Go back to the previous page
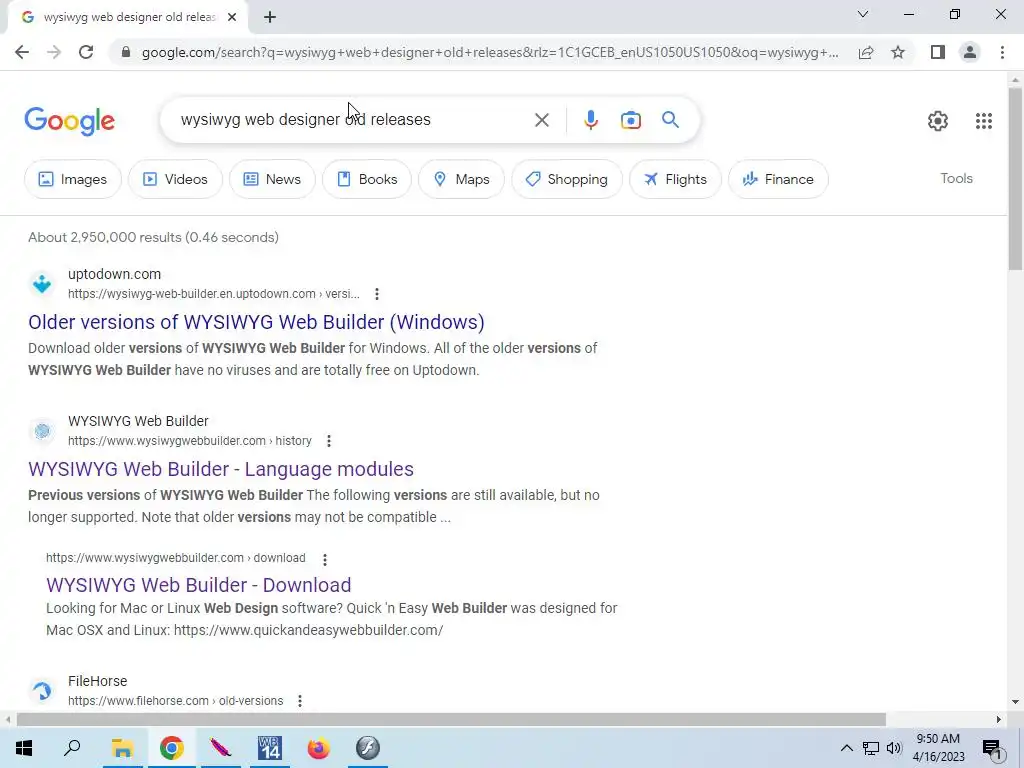 (22, 52)
